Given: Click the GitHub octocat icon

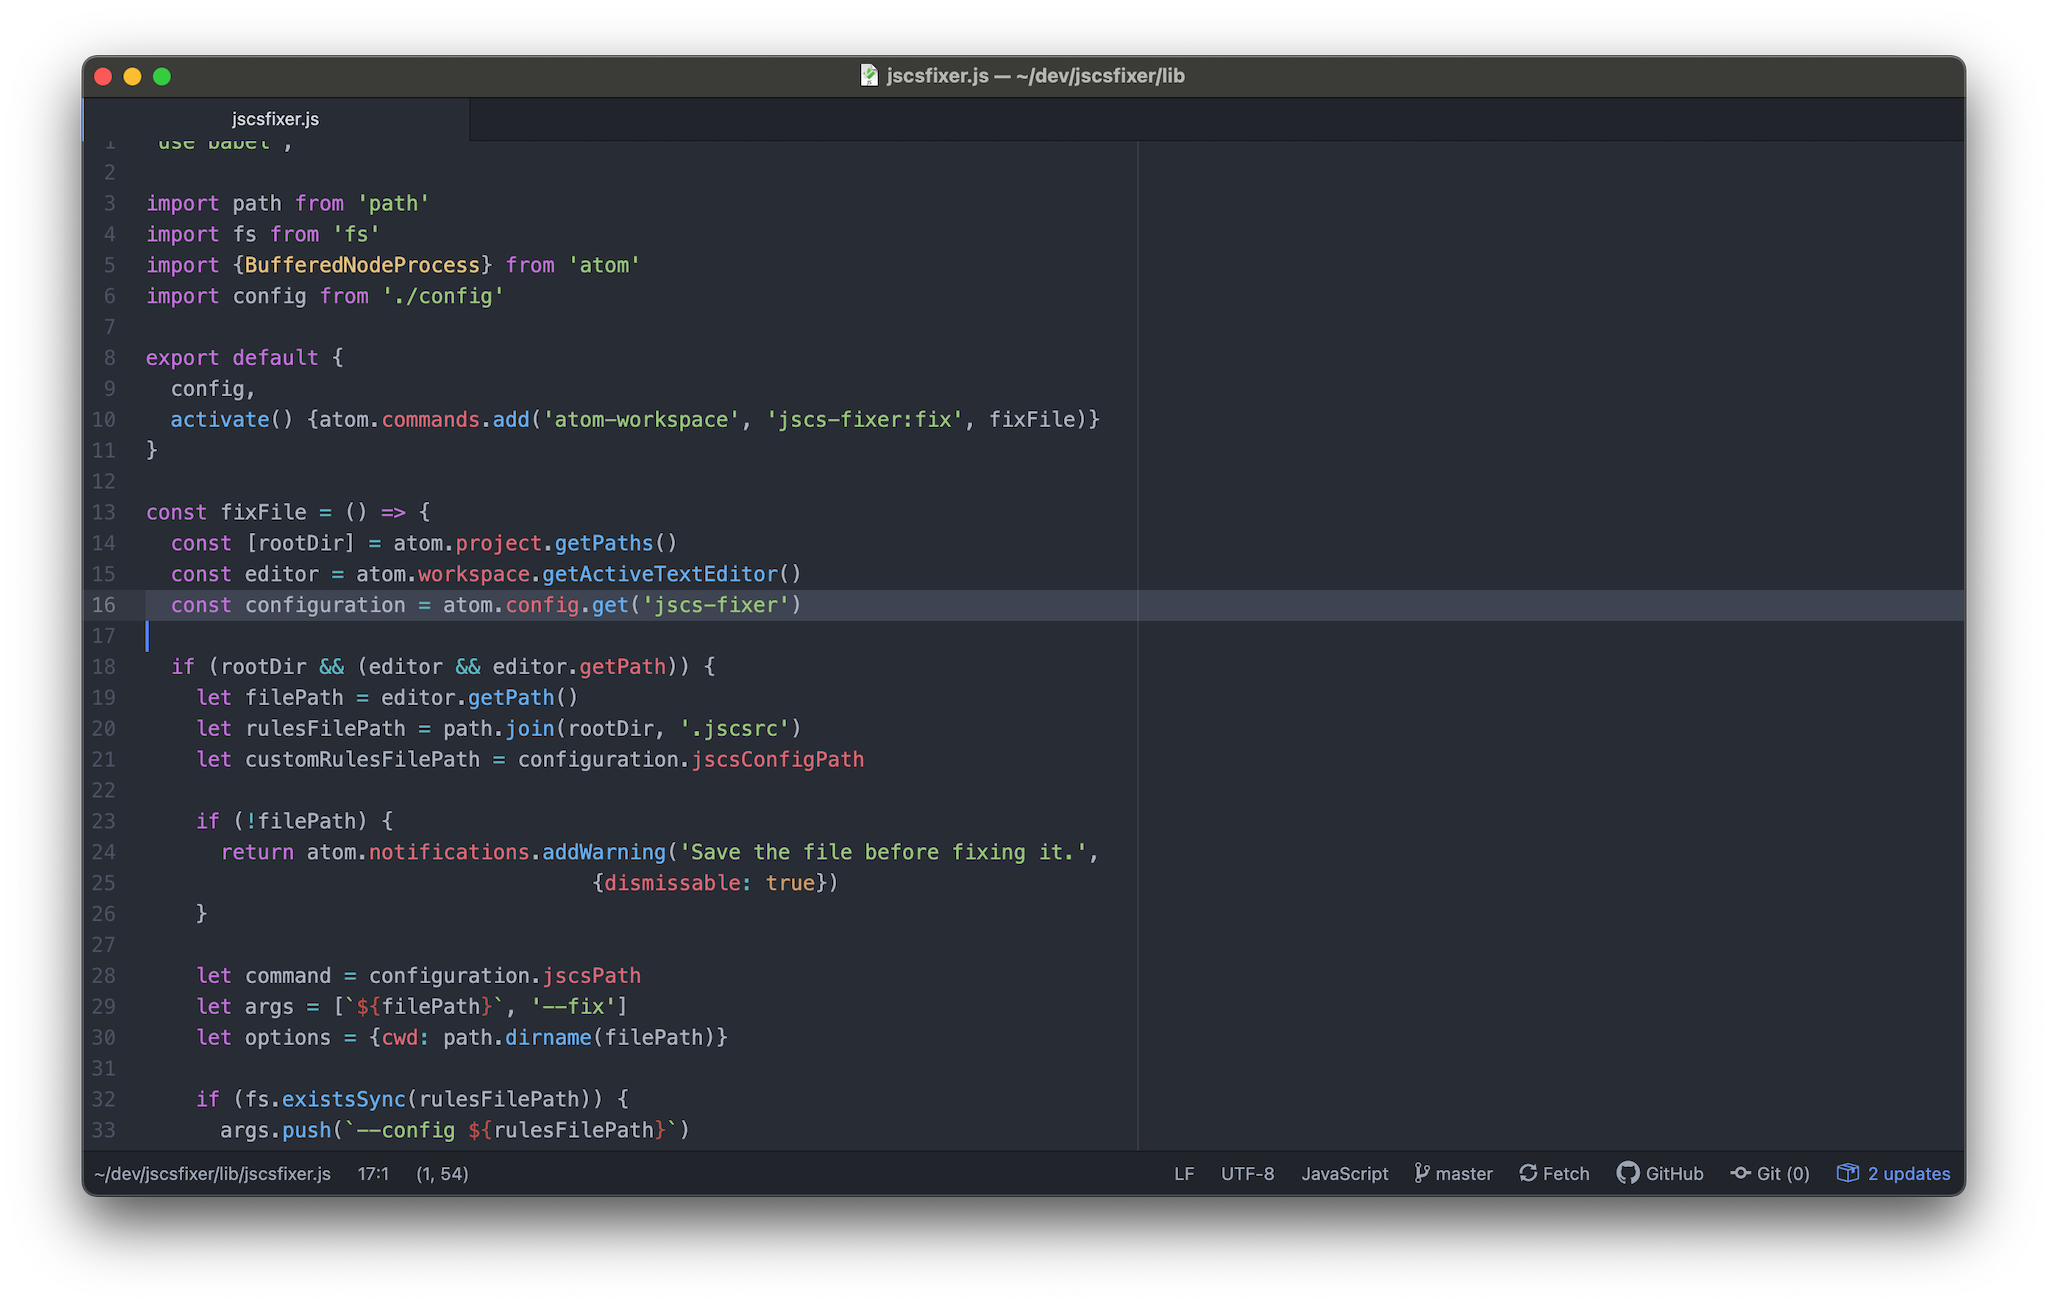Looking at the screenshot, I should (1627, 1173).
